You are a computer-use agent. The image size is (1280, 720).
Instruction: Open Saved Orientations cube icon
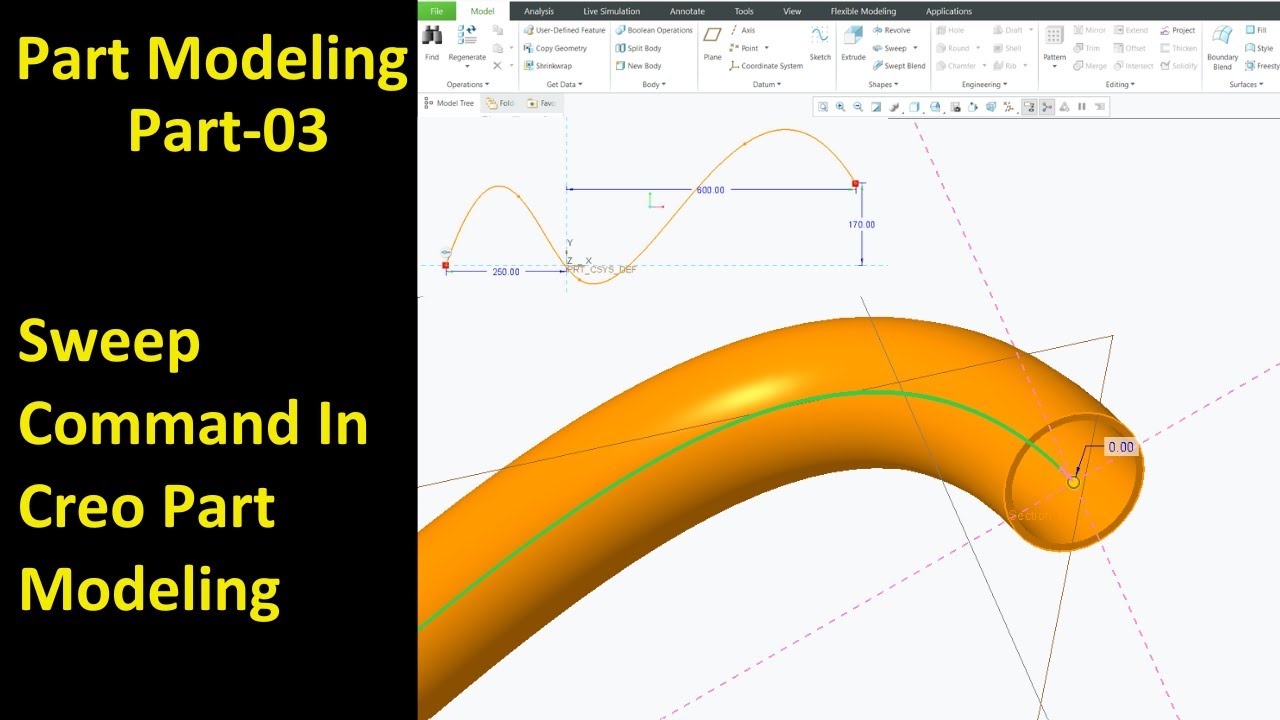[935, 107]
